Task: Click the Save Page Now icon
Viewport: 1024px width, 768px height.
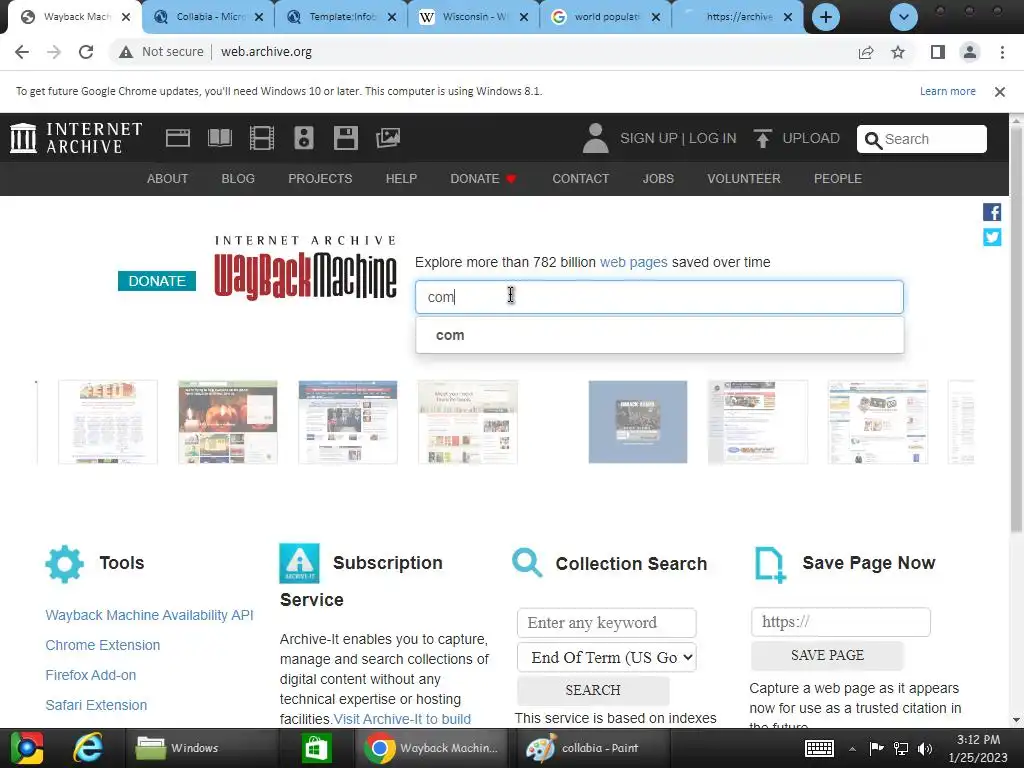Action: tap(771, 564)
